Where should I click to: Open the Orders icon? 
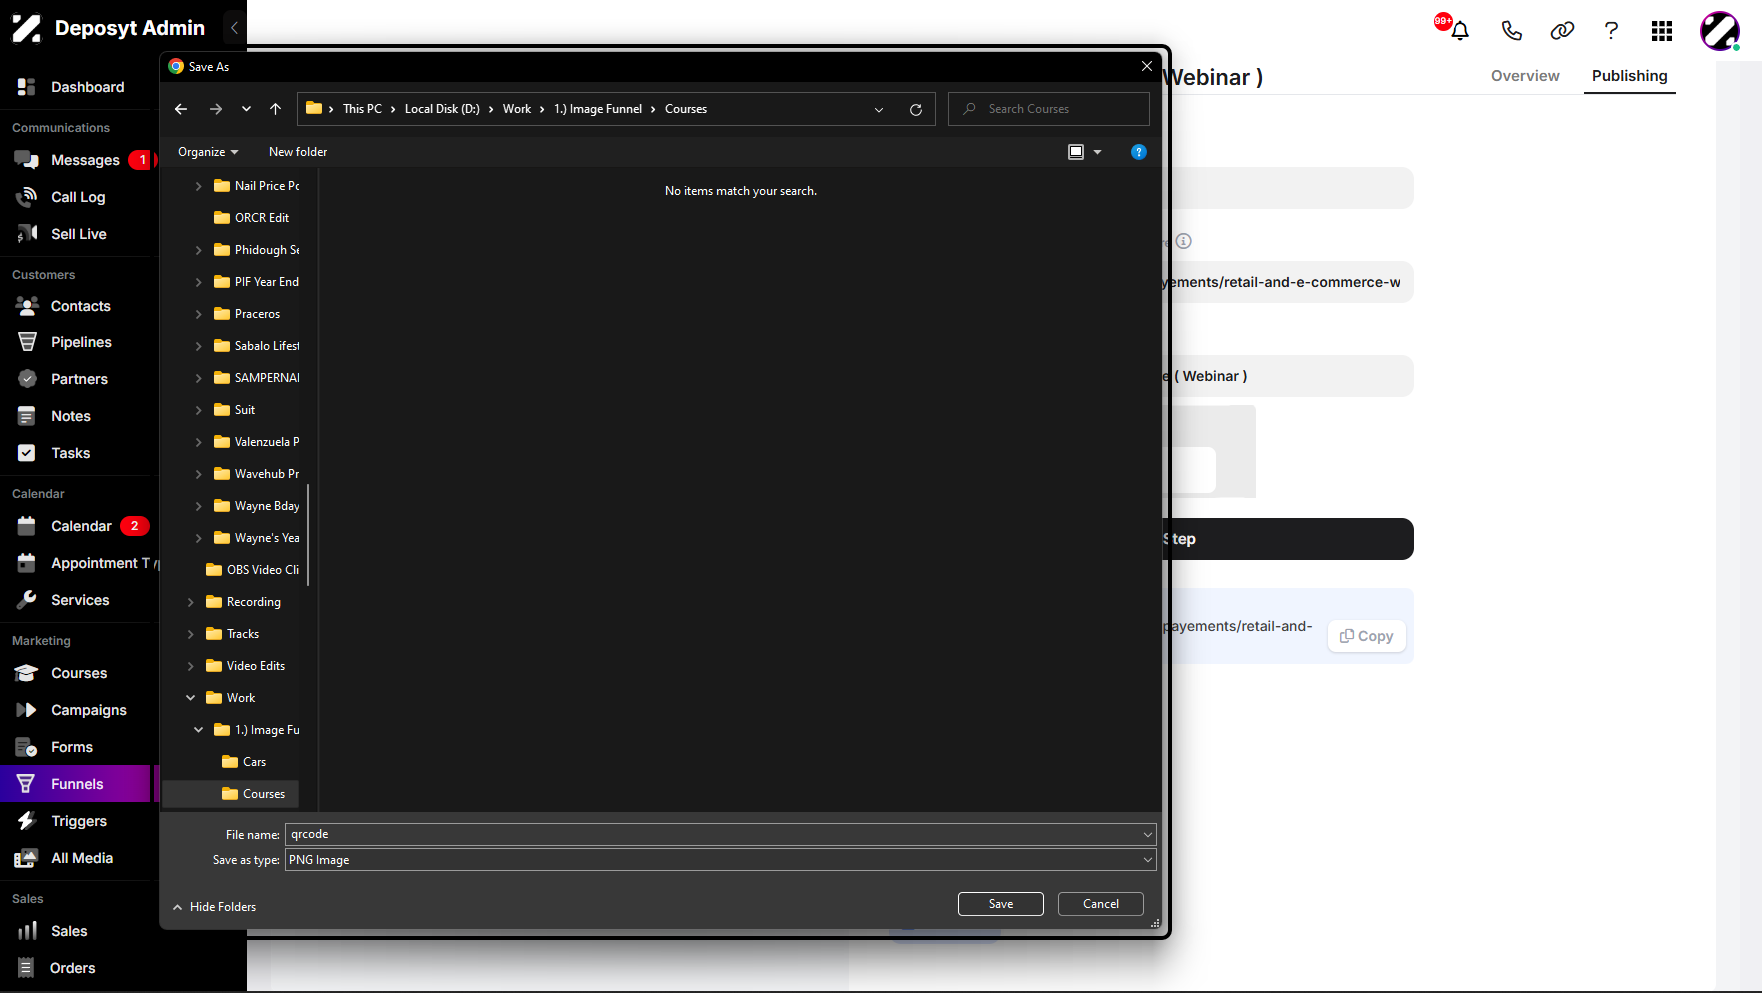pyautogui.click(x=27, y=968)
